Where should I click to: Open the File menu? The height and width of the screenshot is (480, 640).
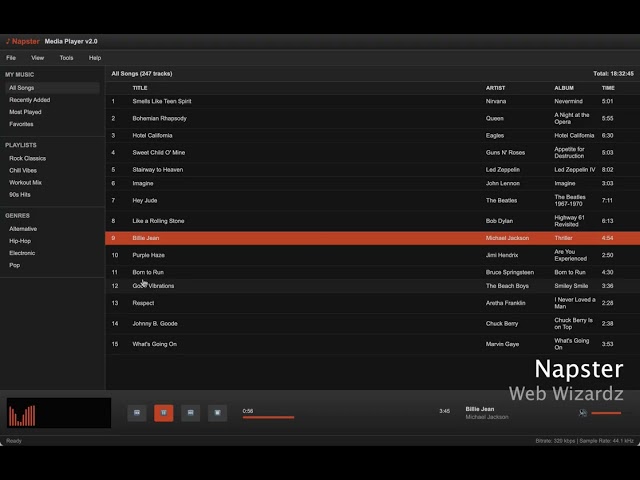(11, 58)
